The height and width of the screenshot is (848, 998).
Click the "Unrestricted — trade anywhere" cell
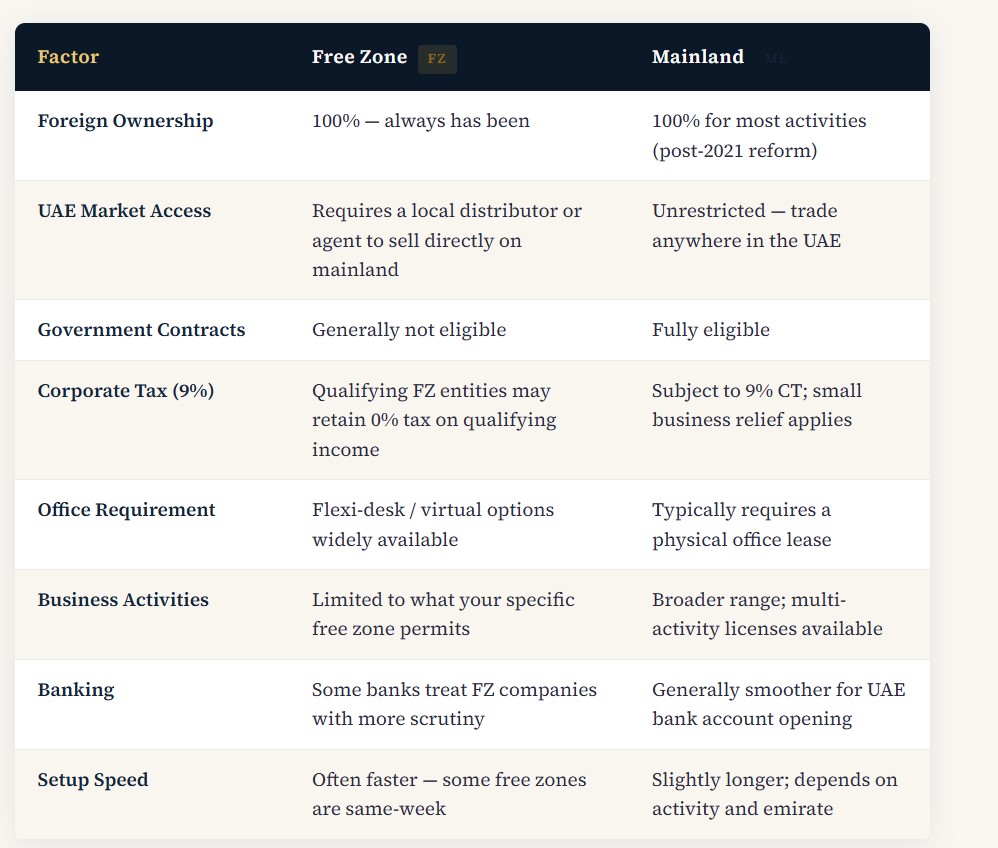(x=746, y=226)
